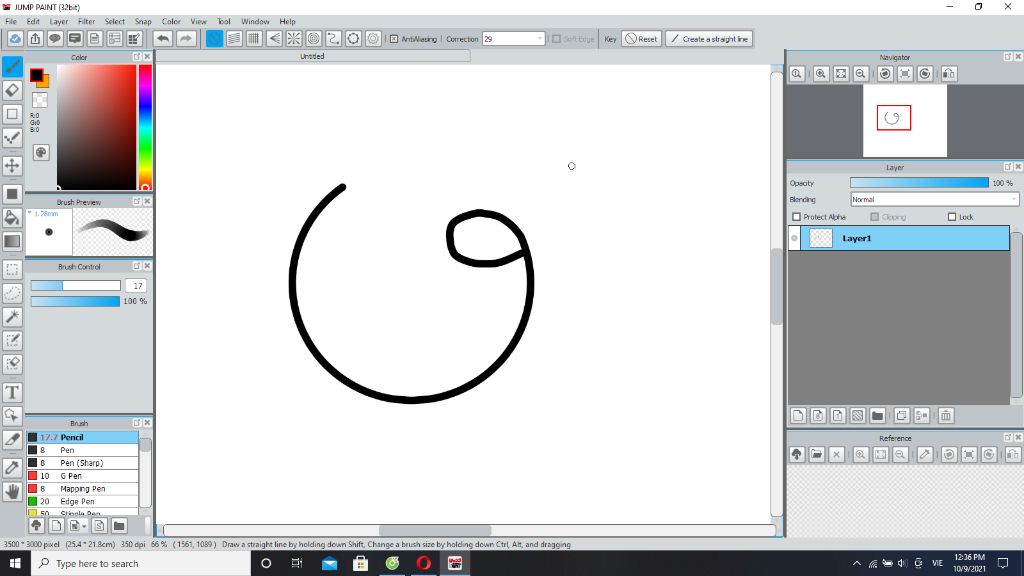
Task: Click the new folder icon in Layer panel
Action: pyautogui.click(x=878, y=415)
